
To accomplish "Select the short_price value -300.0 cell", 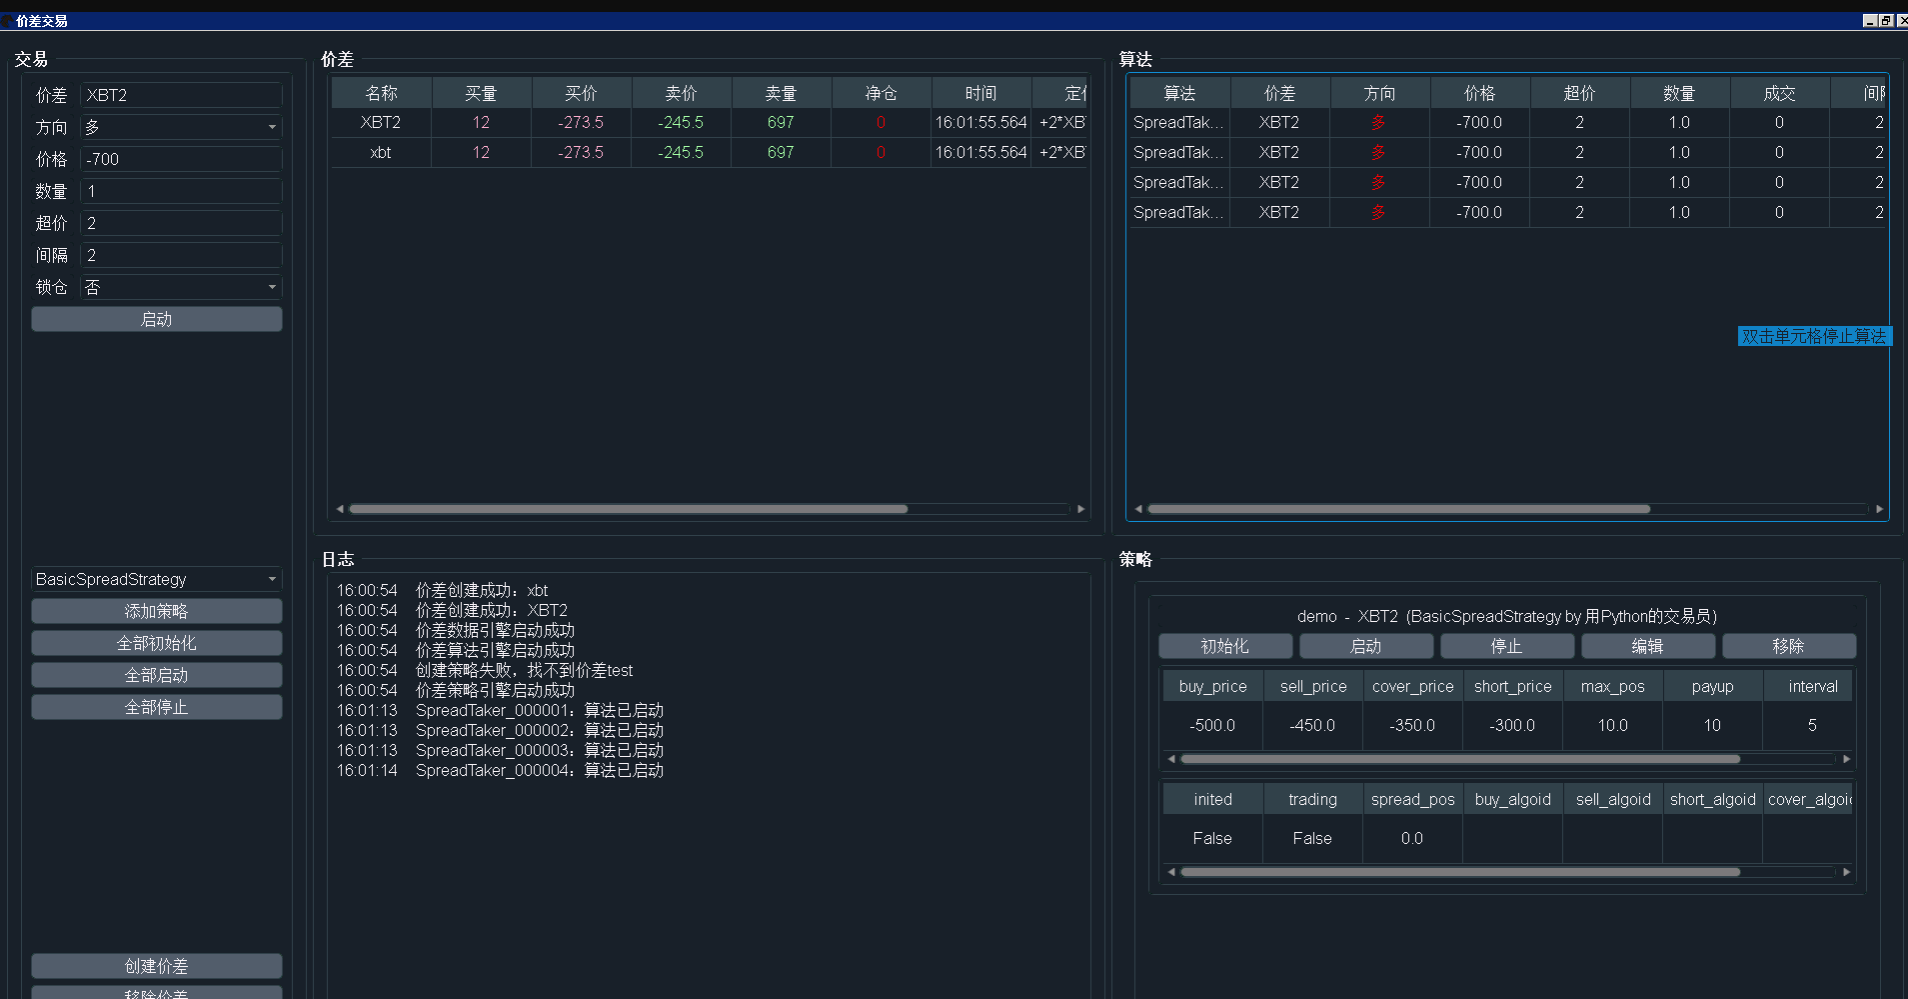I will point(1513,725).
